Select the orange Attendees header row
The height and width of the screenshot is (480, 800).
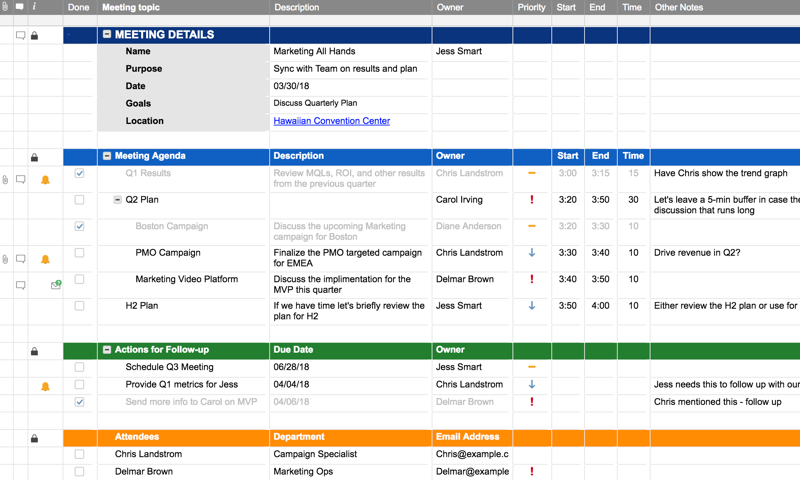[136, 437]
